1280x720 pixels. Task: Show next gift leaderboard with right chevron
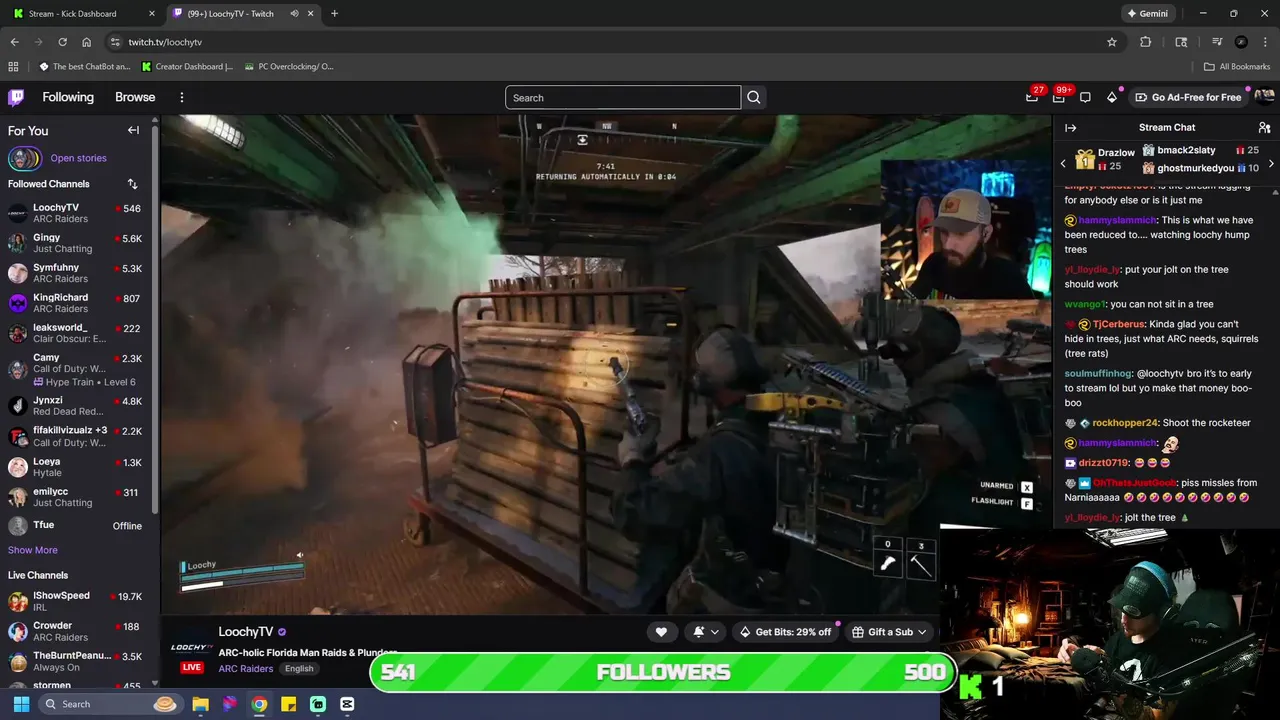click(1271, 163)
